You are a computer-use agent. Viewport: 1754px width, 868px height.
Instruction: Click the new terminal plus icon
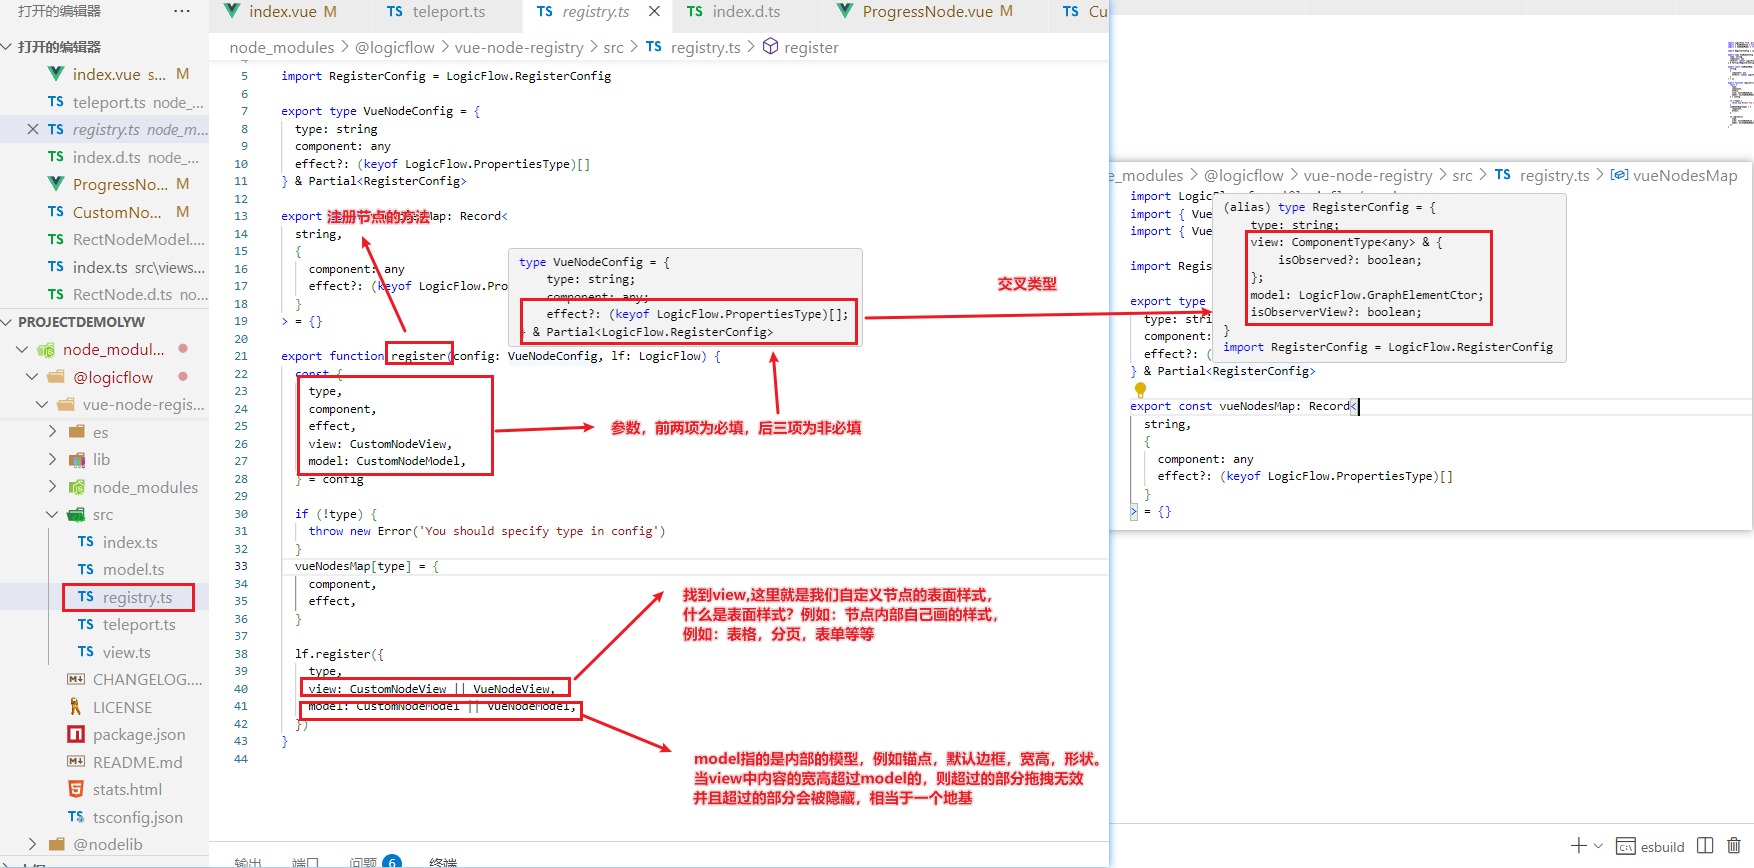[1579, 846]
